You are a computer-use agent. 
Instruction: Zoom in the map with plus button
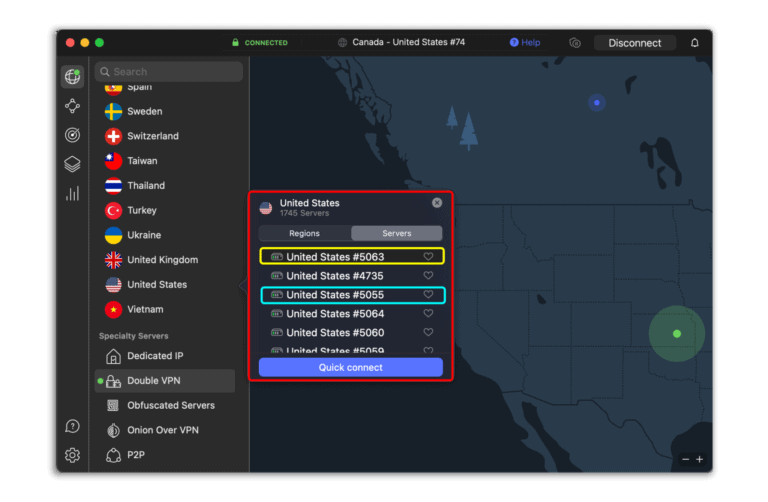coord(699,459)
